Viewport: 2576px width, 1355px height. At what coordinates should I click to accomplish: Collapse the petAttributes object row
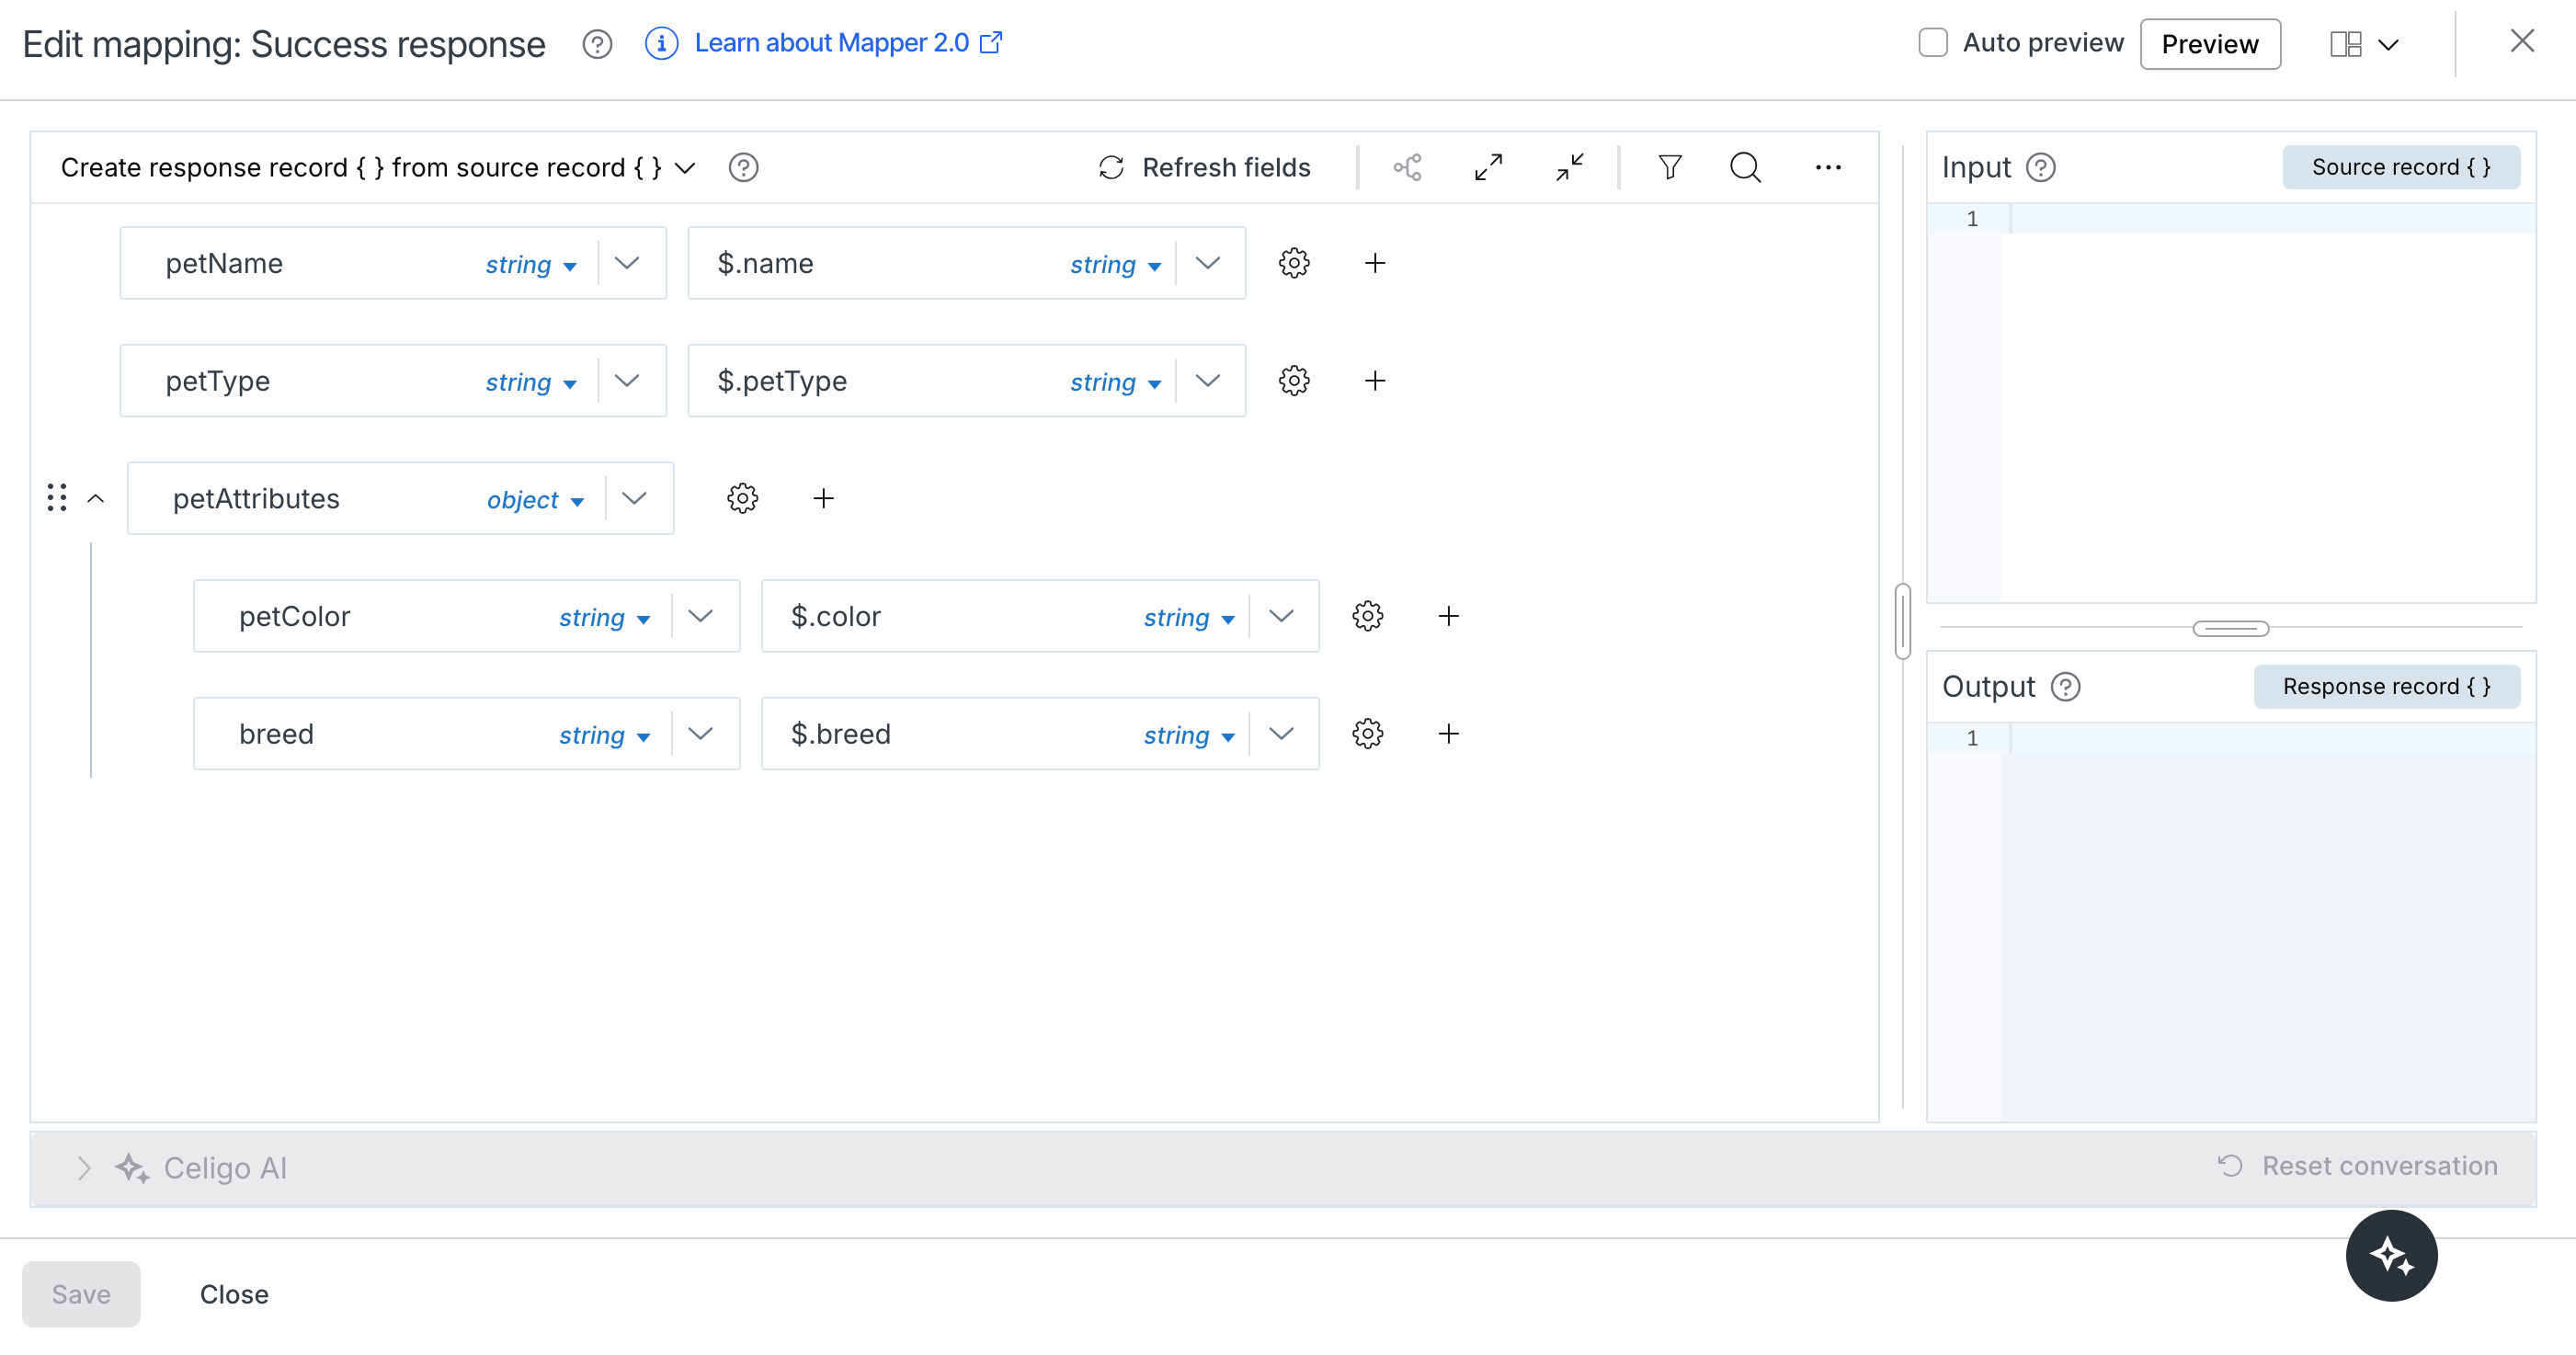click(x=96, y=498)
